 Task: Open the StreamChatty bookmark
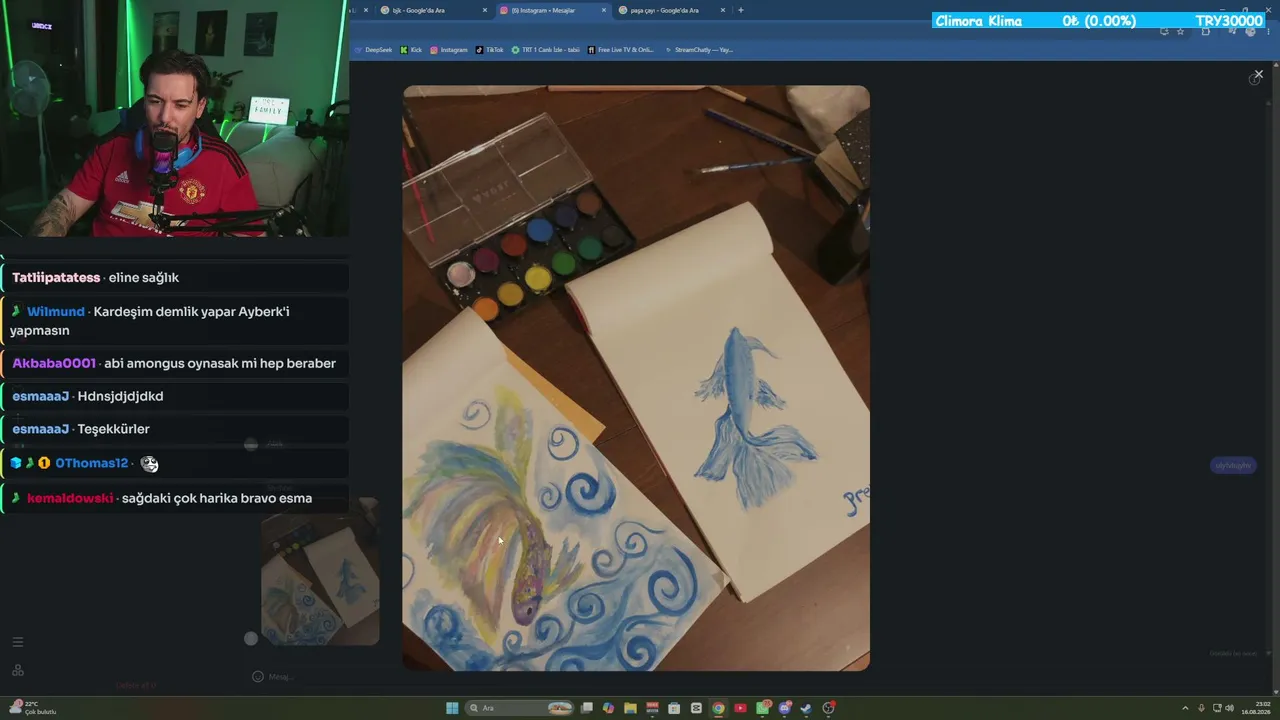pyautogui.click(x=699, y=49)
